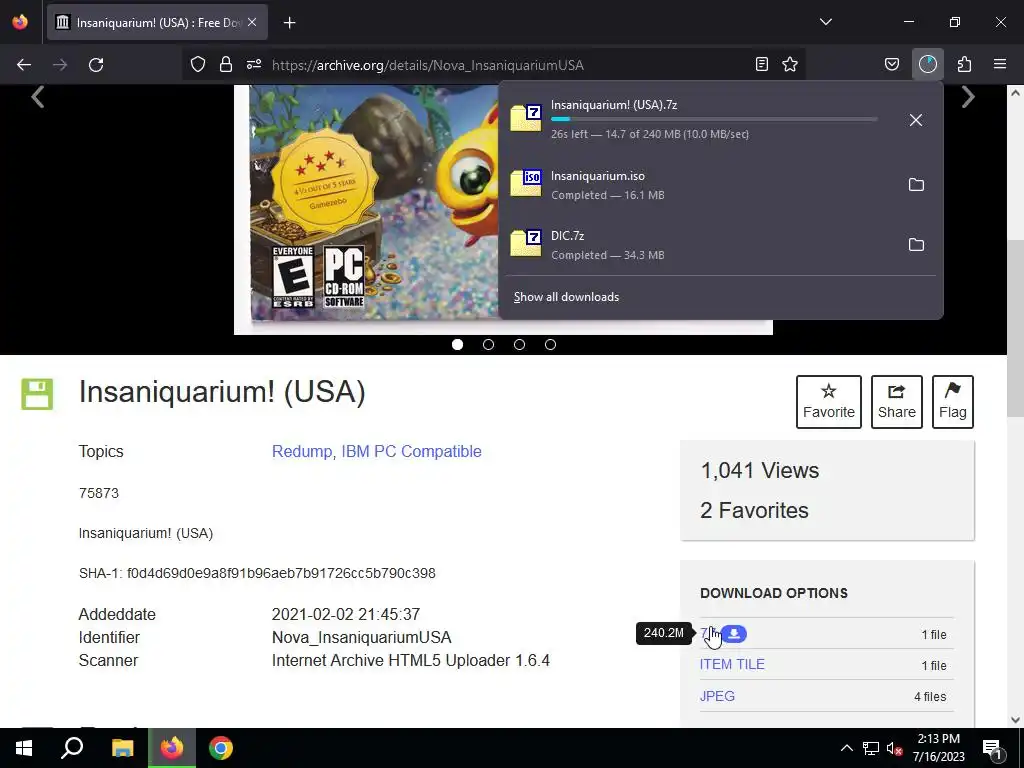Open network status tray icon
This screenshot has width=1024, height=768.
(x=871, y=748)
